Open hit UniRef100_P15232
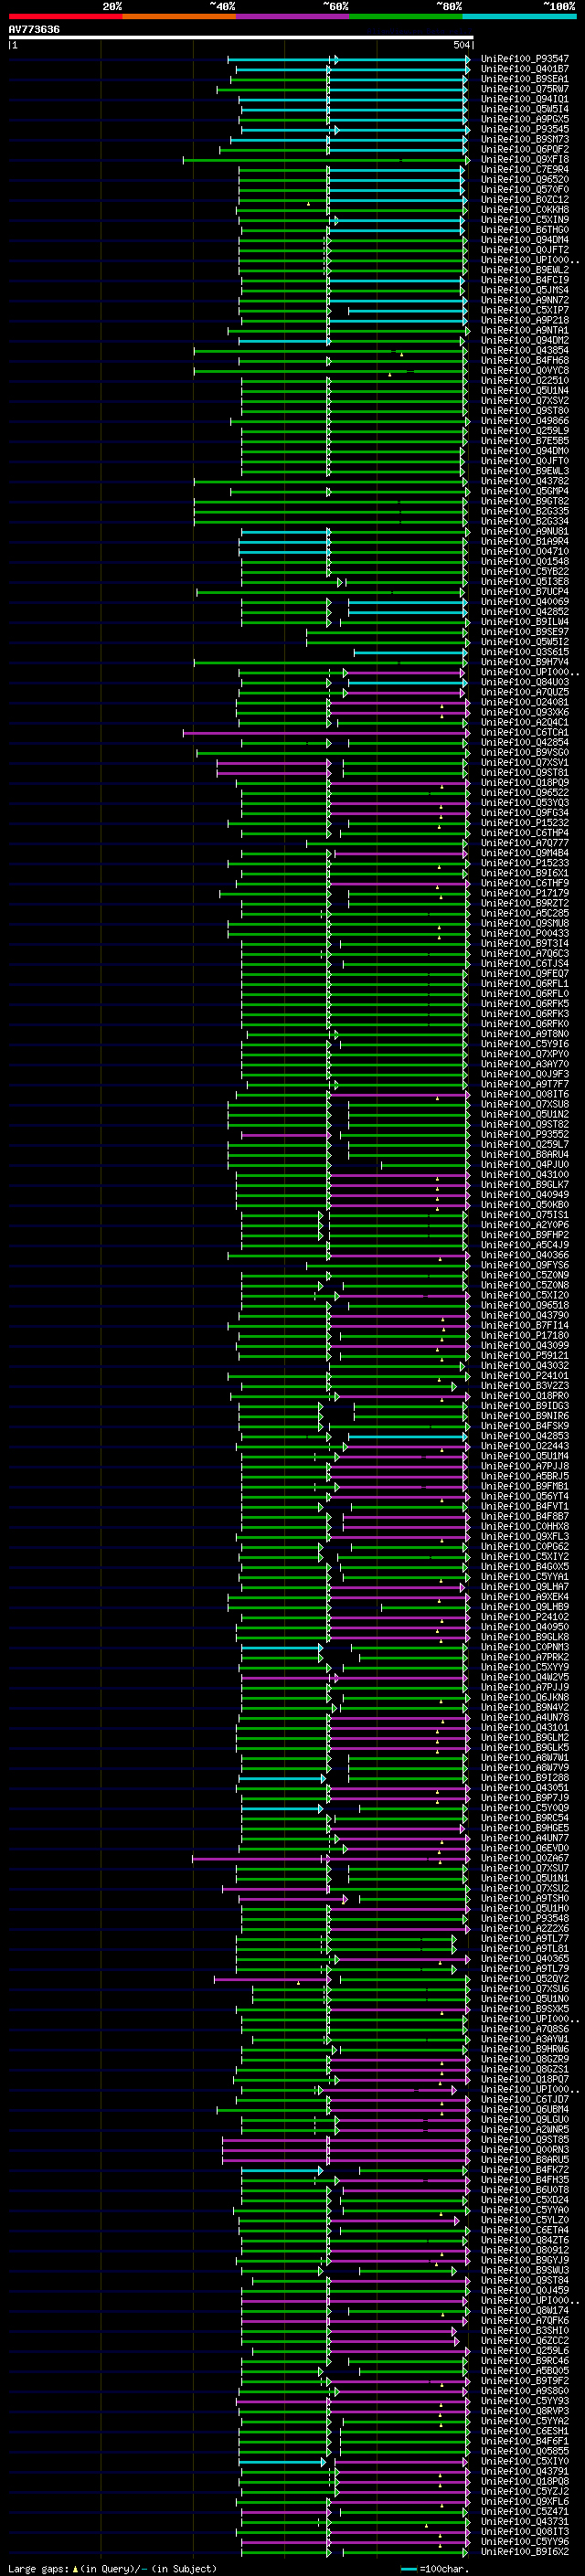585x2576 pixels. tap(525, 823)
